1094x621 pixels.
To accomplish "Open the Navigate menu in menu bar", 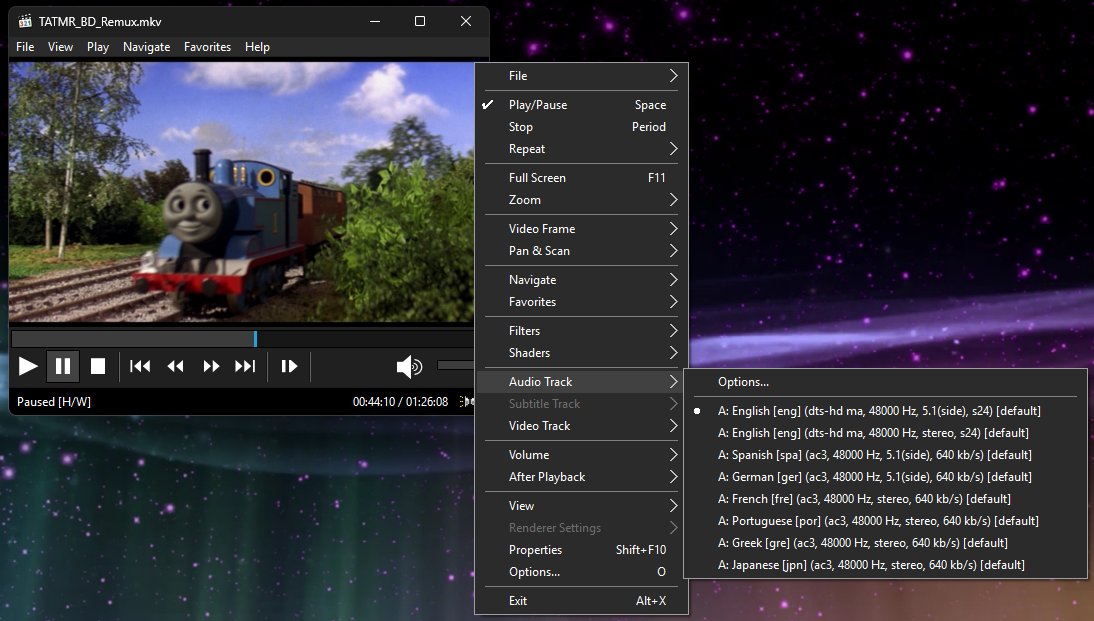I will (147, 47).
